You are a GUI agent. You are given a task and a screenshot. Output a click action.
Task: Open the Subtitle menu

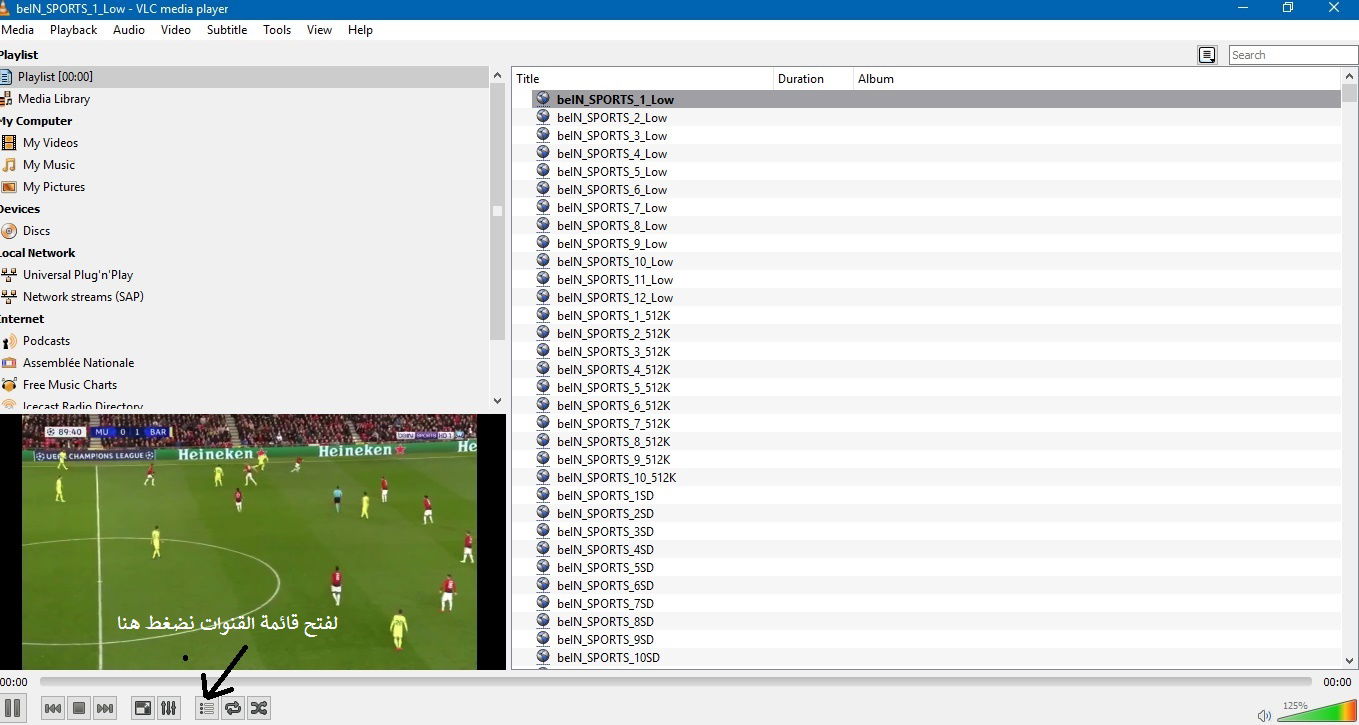coord(227,30)
